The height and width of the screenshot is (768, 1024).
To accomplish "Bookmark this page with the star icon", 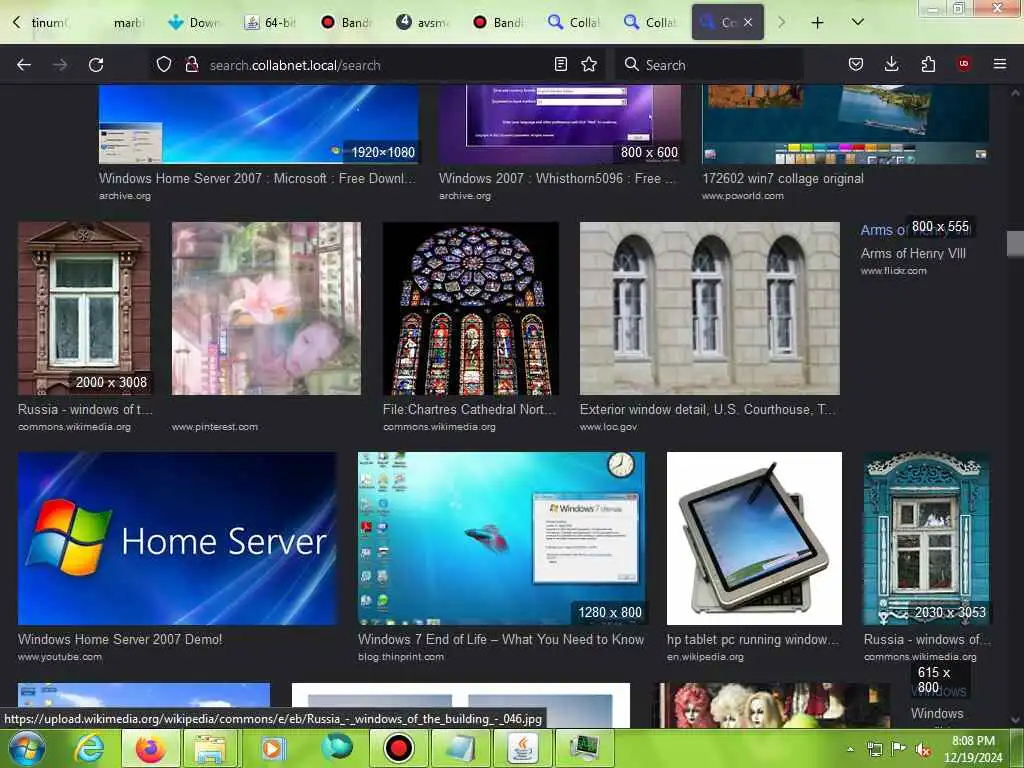I will [x=589, y=65].
